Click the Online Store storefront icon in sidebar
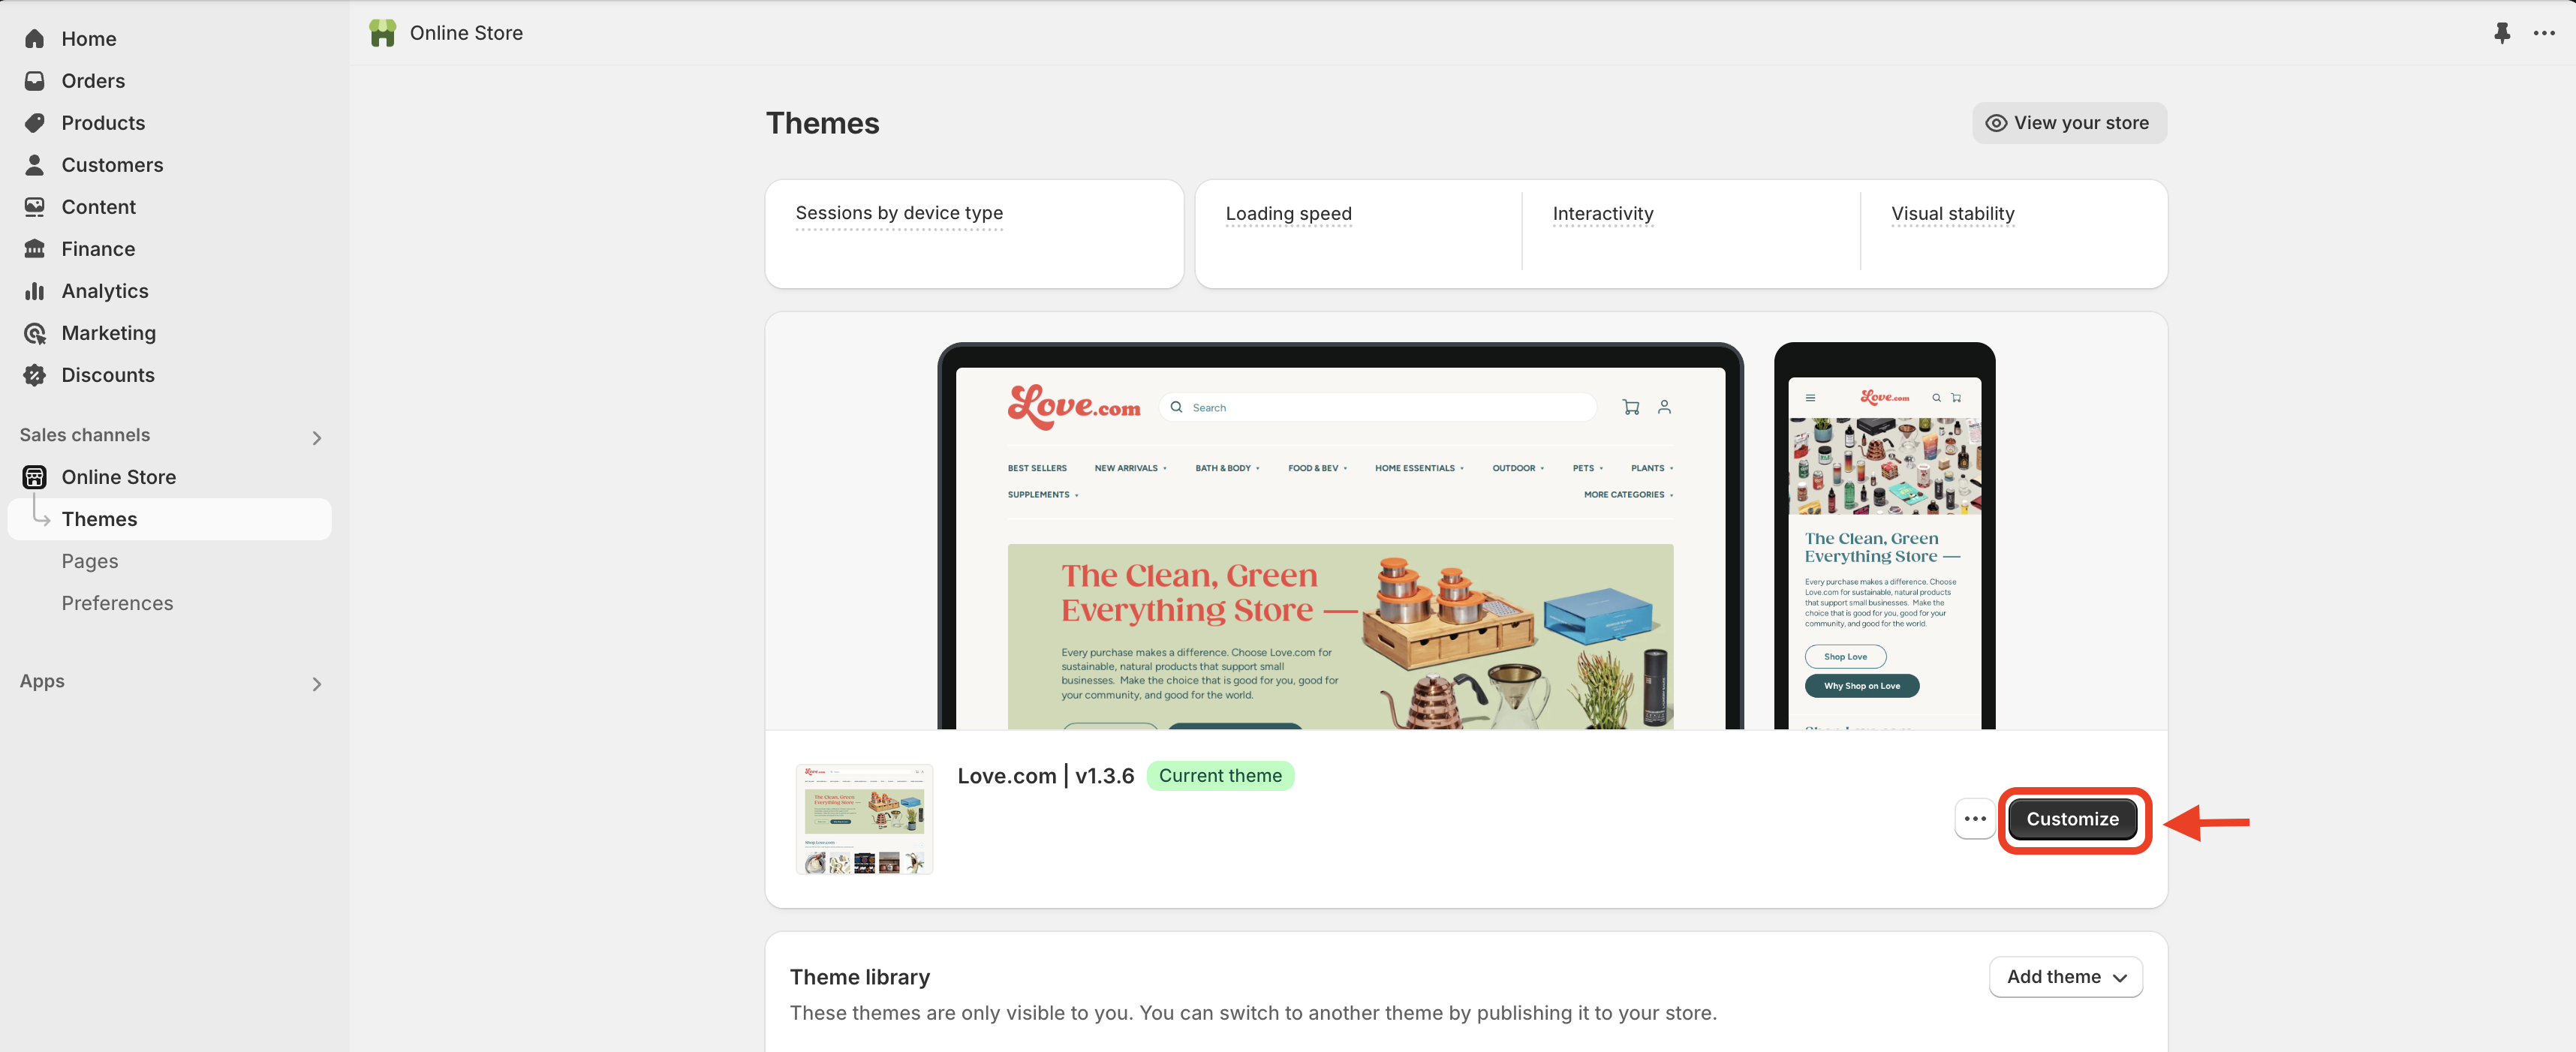 tap(35, 477)
